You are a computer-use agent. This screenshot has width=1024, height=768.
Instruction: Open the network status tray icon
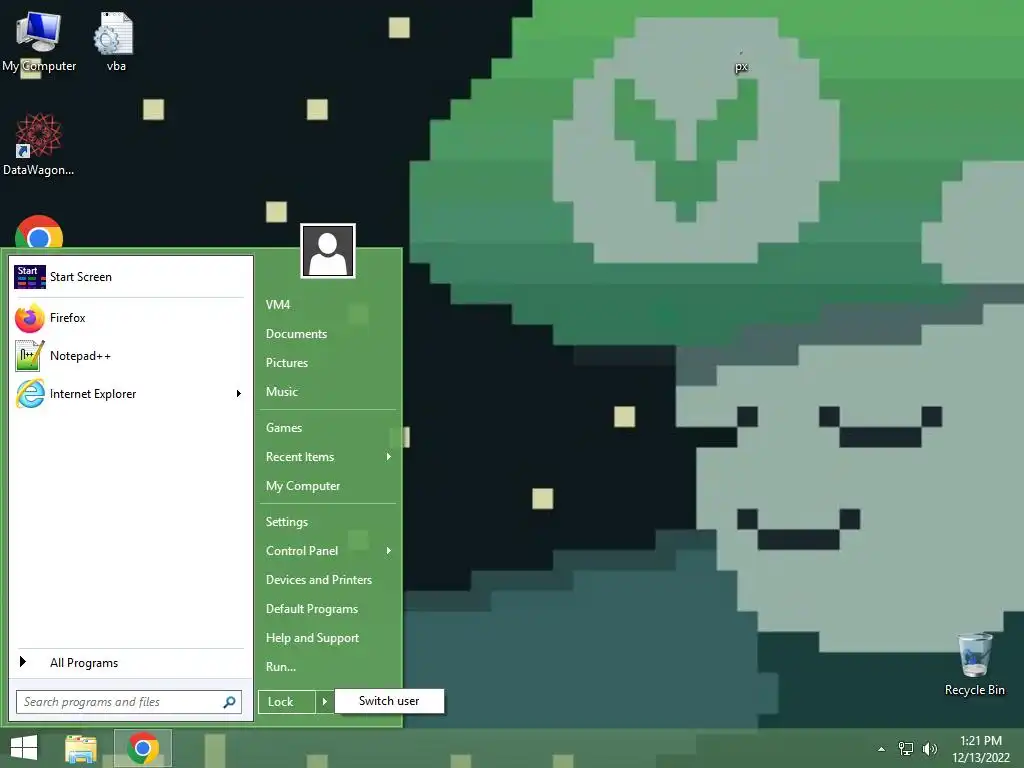click(x=906, y=749)
